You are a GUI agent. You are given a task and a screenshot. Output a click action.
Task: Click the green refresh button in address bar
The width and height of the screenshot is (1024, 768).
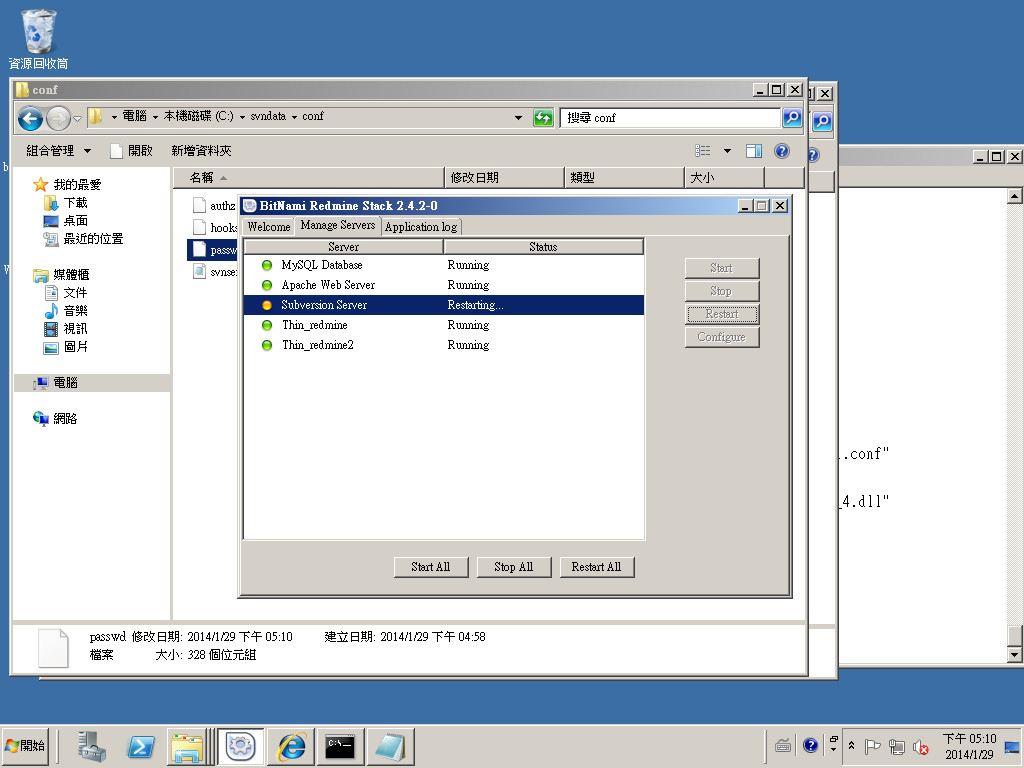click(543, 118)
